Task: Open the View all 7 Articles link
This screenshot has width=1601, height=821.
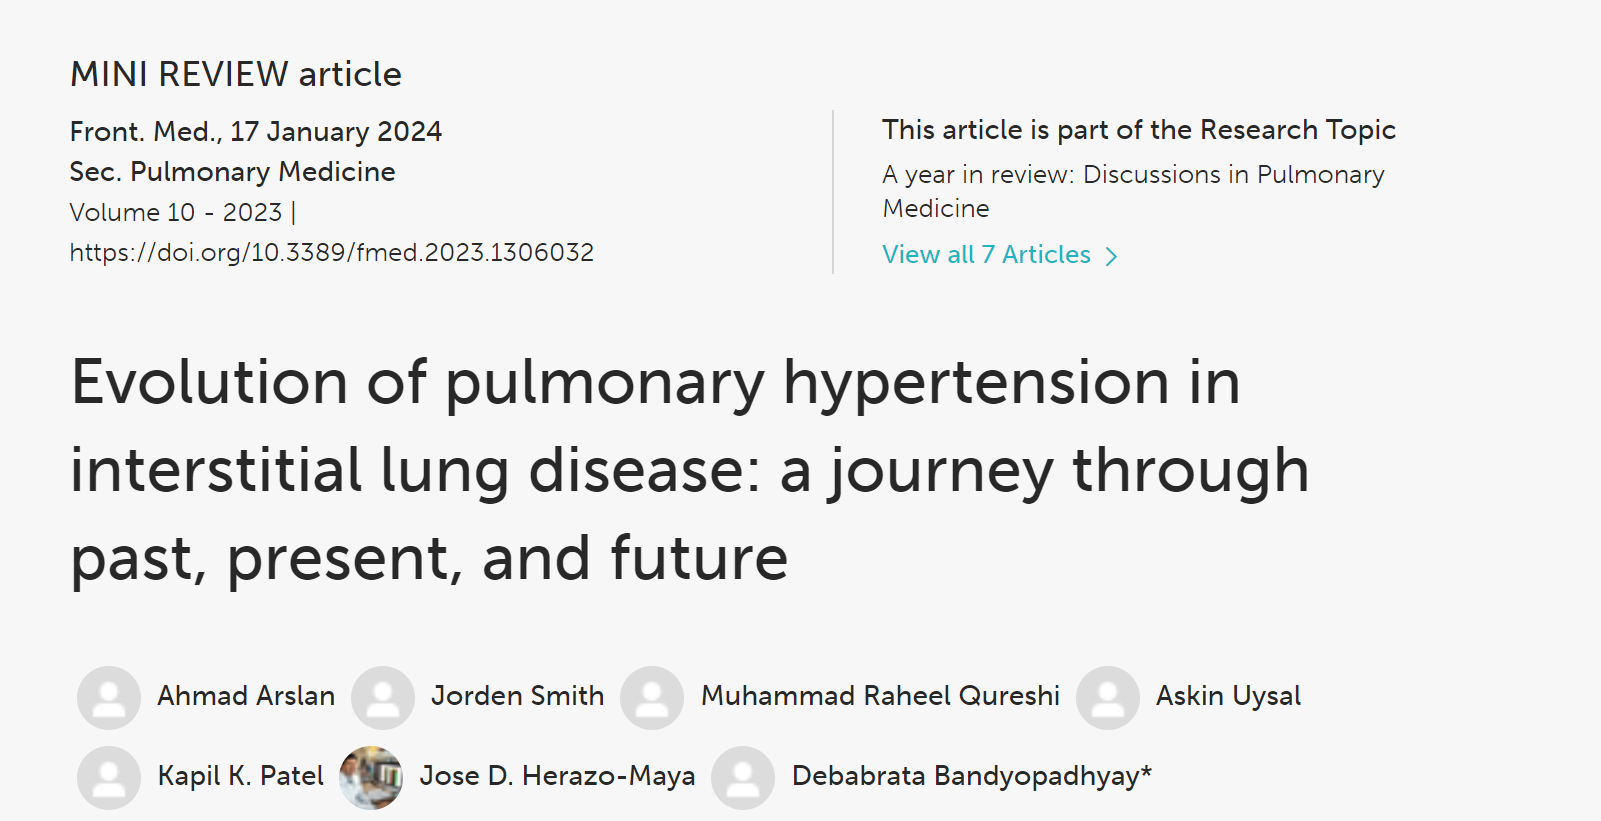Action: (986, 255)
